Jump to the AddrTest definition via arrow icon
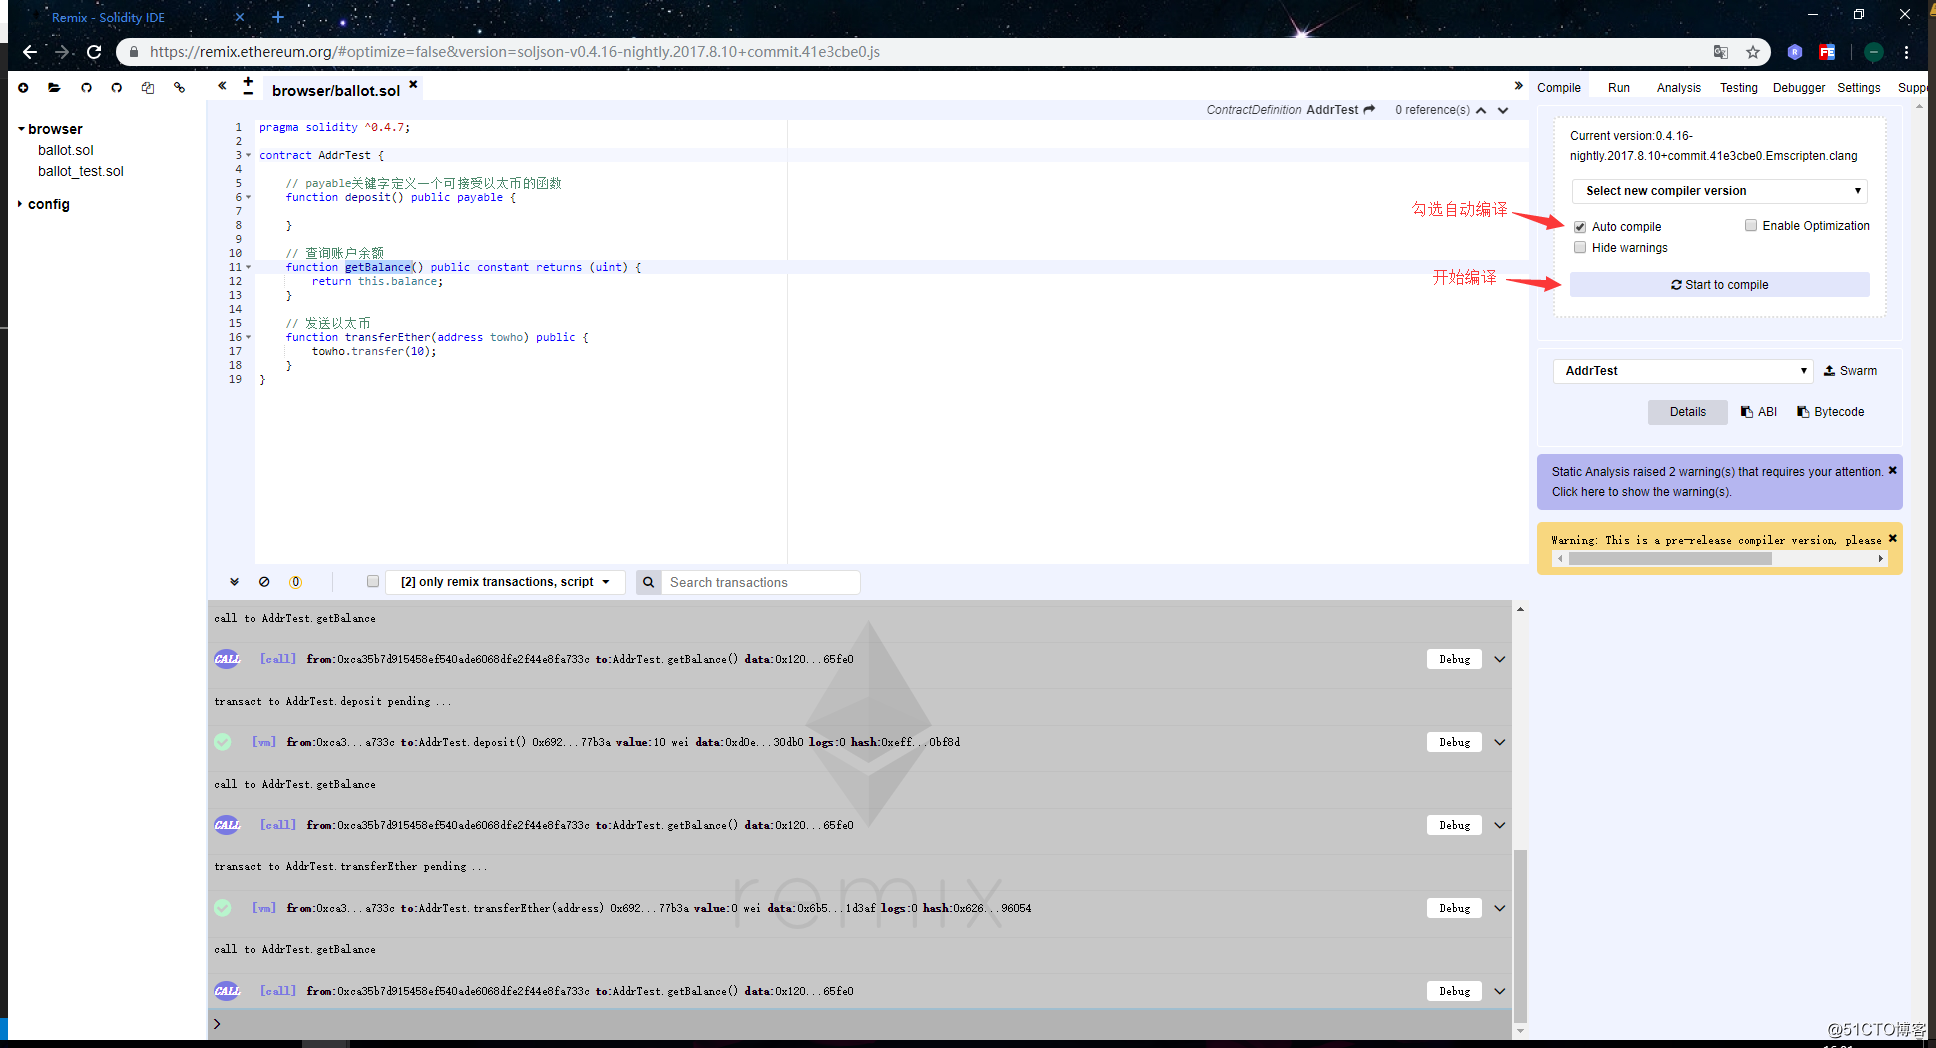Image resolution: width=1936 pixels, height=1048 pixels. [x=1370, y=109]
